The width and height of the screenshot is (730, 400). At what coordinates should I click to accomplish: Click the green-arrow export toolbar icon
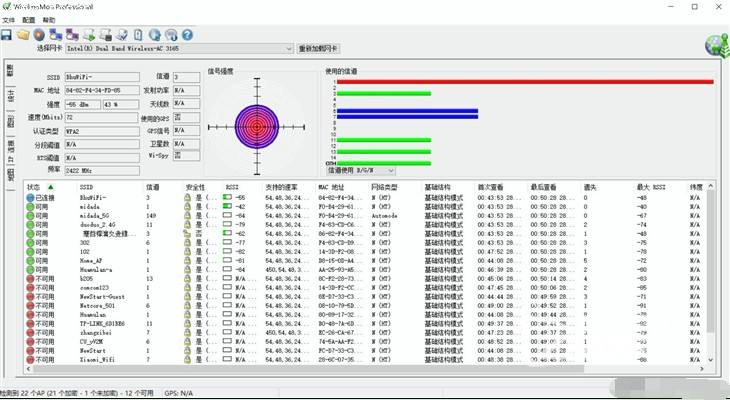89,35
